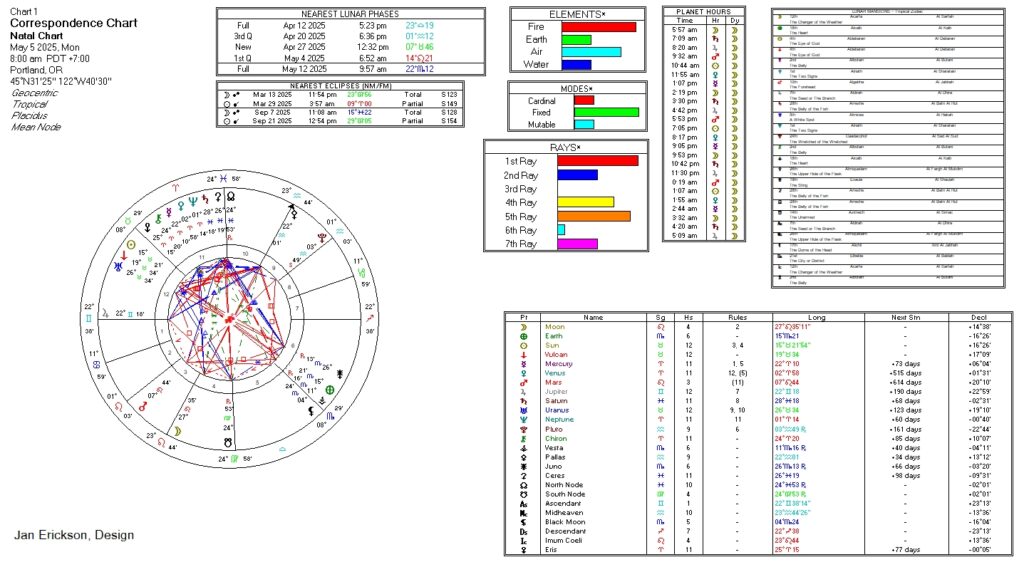The width and height of the screenshot is (1024, 562).
Task: Click the Sun glyph in the planet table
Action: coord(523,345)
